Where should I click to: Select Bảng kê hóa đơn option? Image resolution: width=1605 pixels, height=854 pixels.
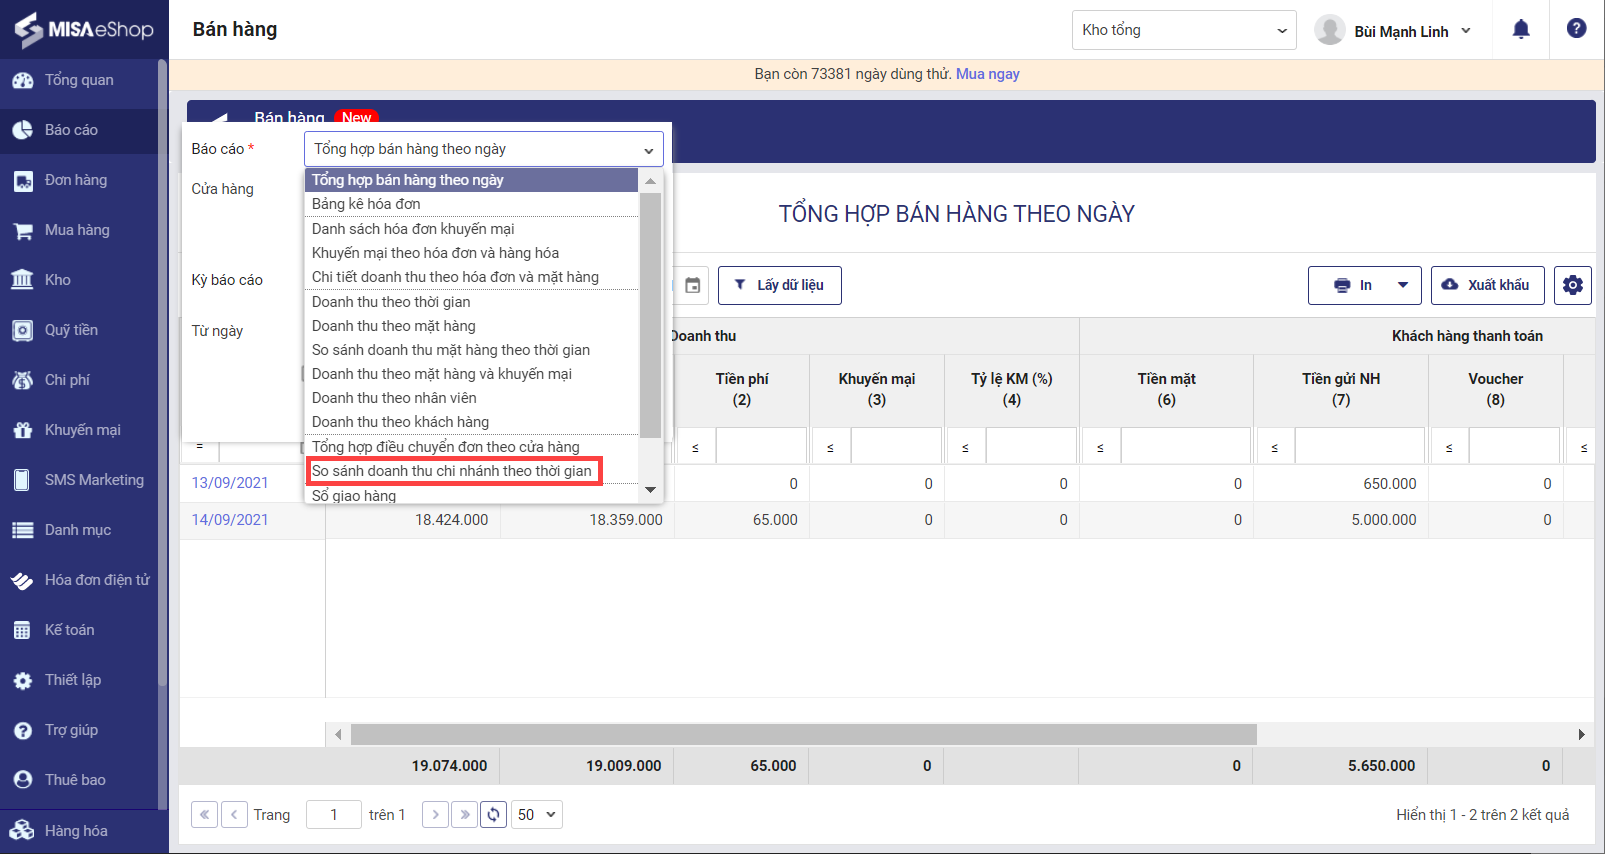[x=366, y=204]
